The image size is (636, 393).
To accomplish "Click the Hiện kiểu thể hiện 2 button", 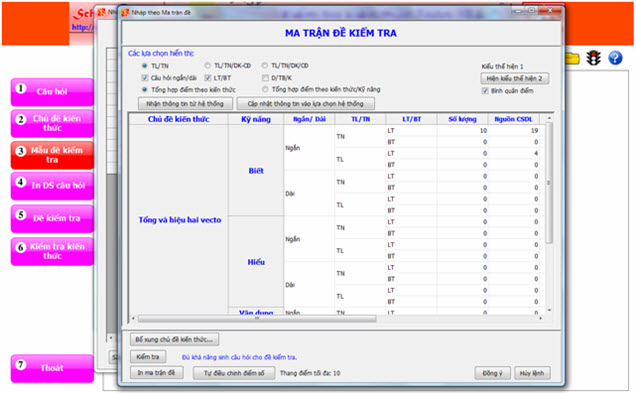I will click(514, 78).
